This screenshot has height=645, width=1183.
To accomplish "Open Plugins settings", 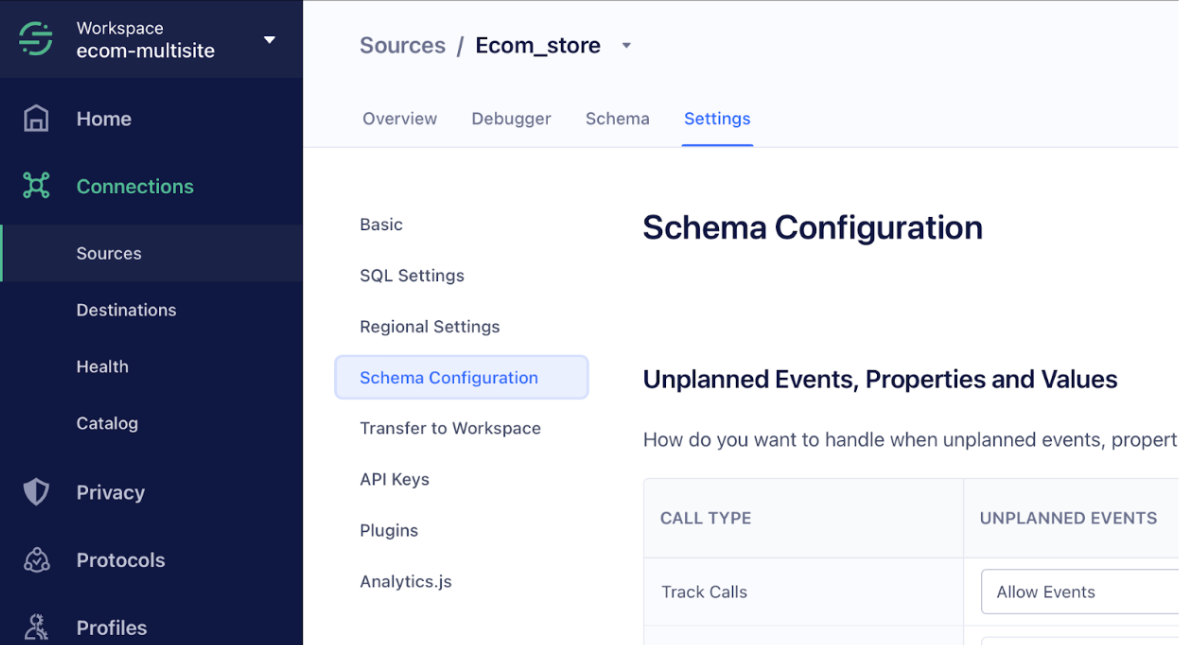I will 389,530.
